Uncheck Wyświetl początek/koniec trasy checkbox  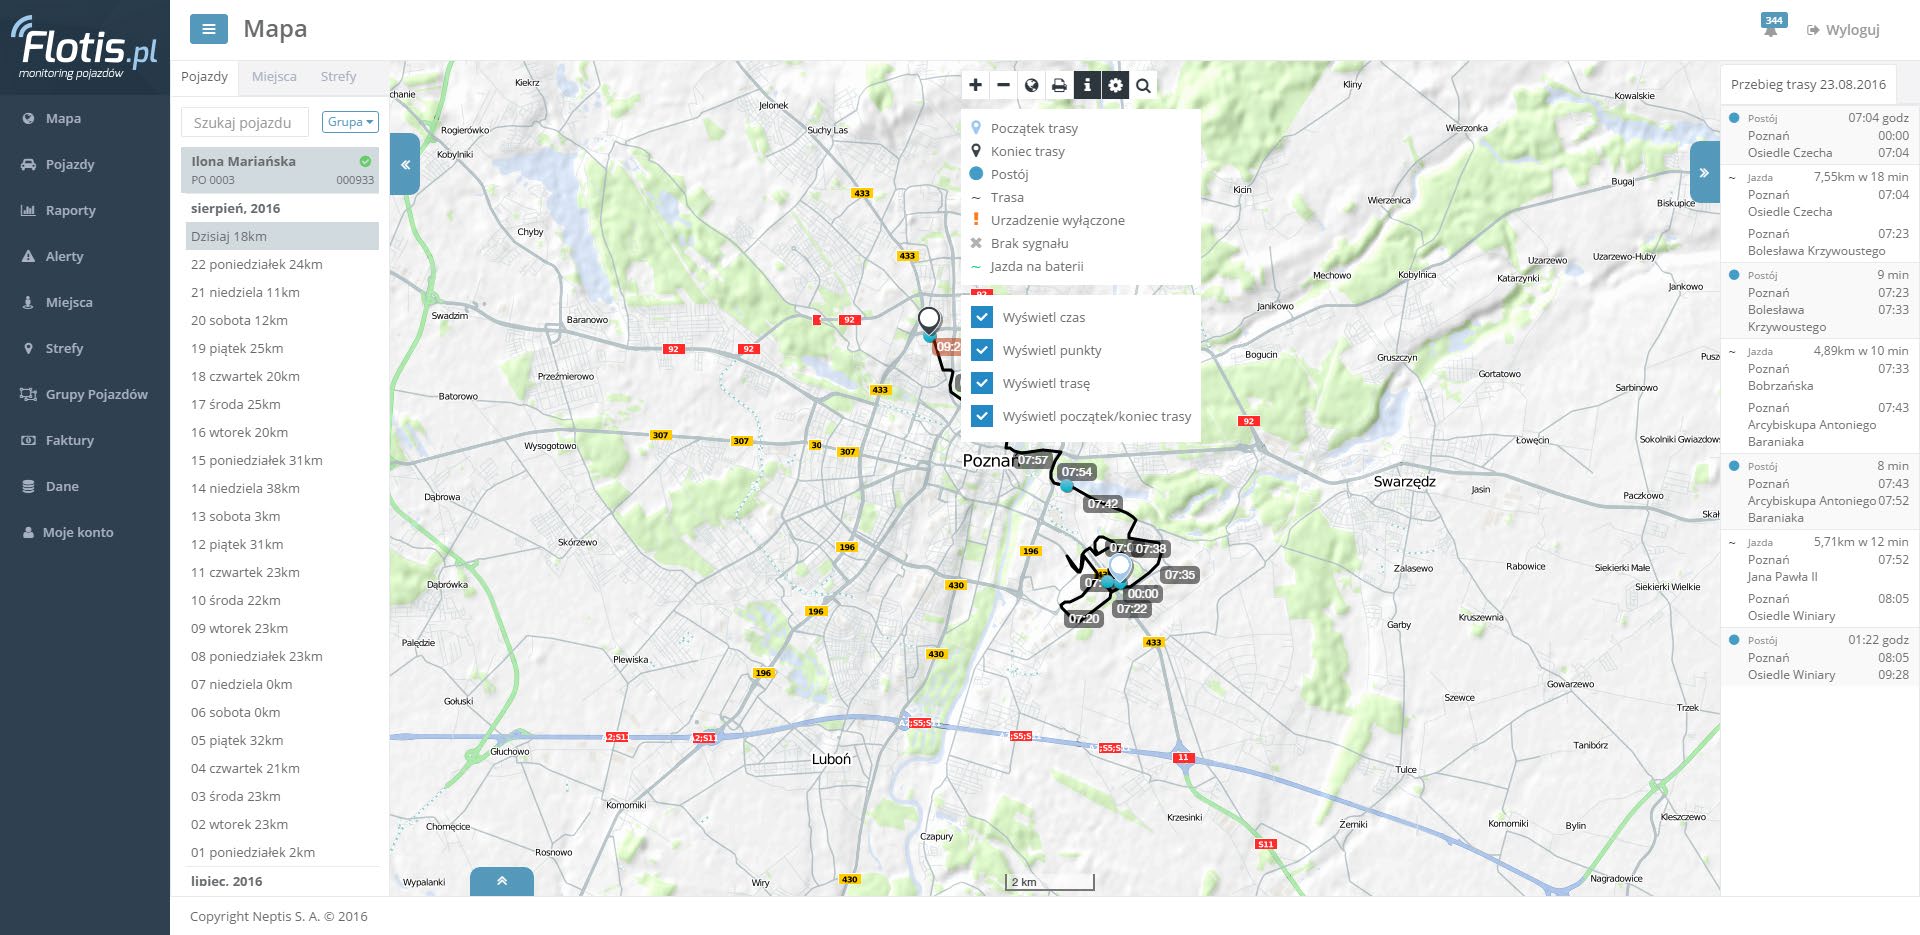(x=982, y=416)
